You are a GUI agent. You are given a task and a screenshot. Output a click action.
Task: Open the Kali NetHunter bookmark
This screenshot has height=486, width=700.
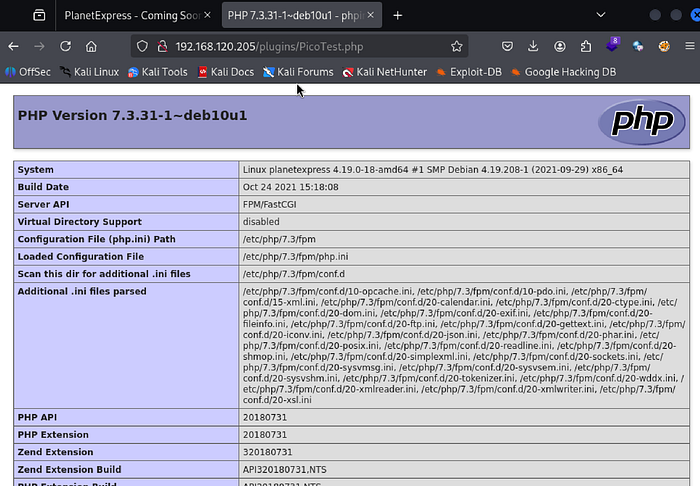tap(385, 72)
